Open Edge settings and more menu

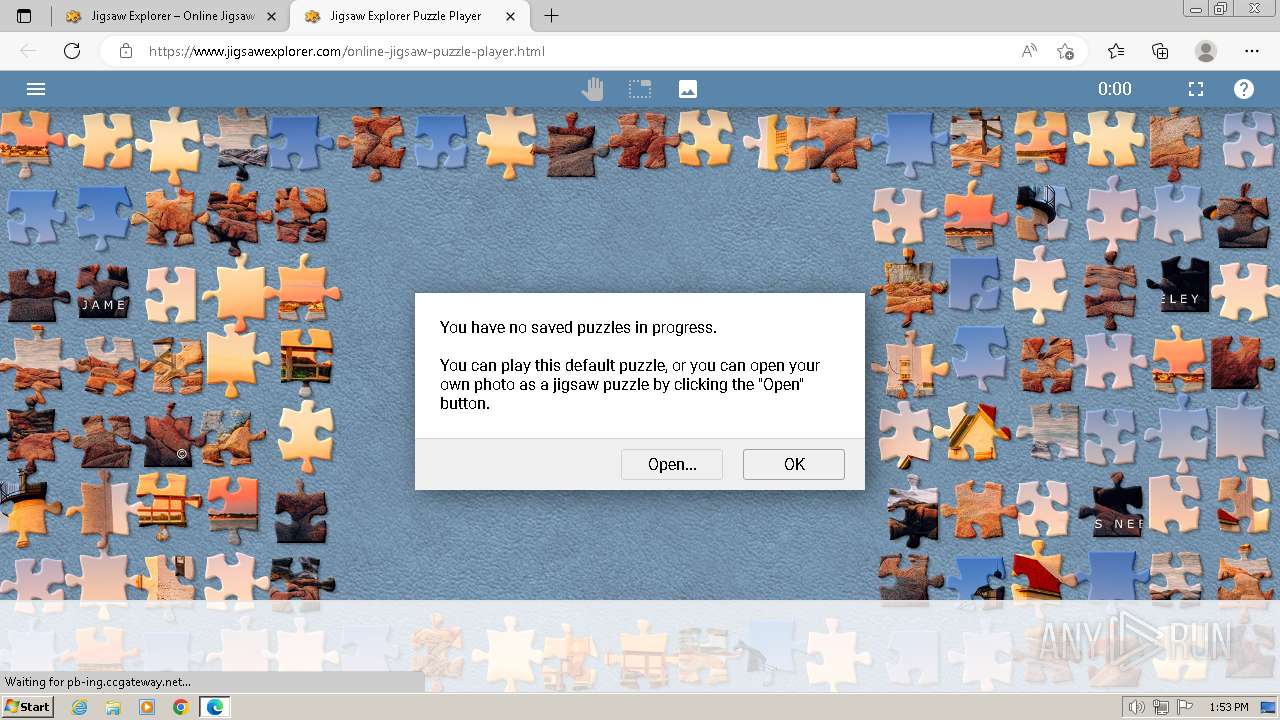pos(1252,51)
